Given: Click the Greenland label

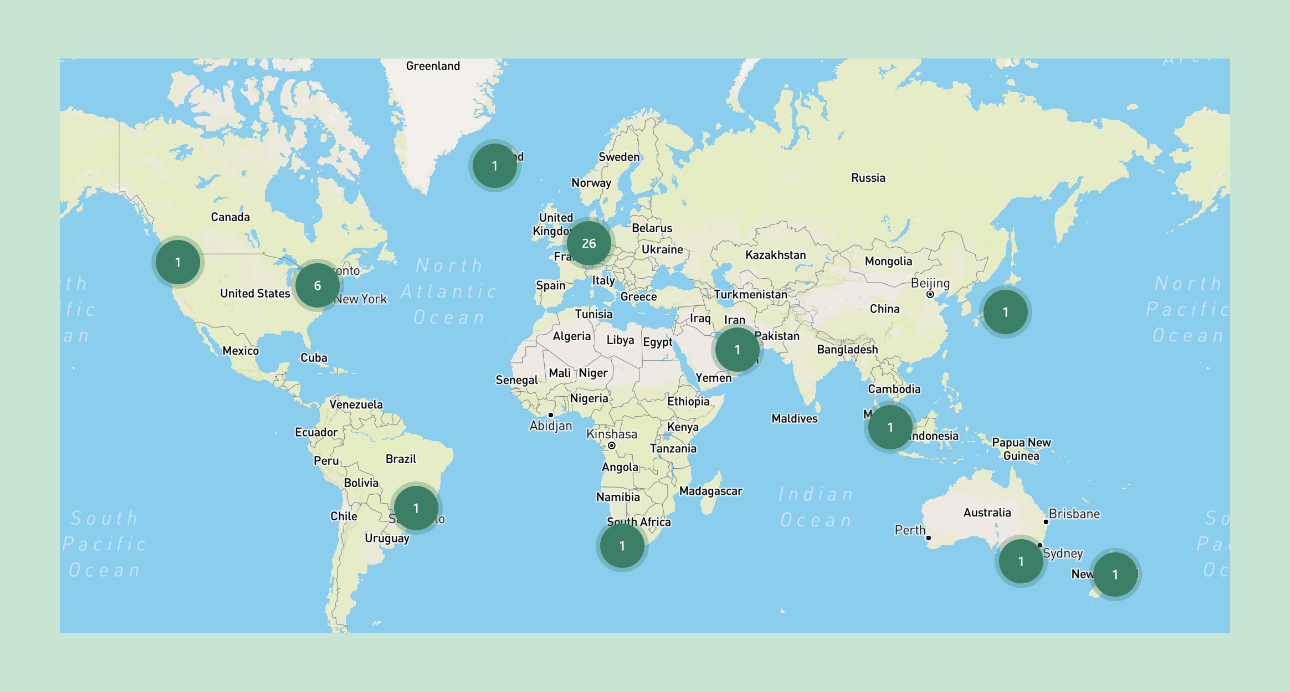Looking at the screenshot, I should [x=432, y=65].
